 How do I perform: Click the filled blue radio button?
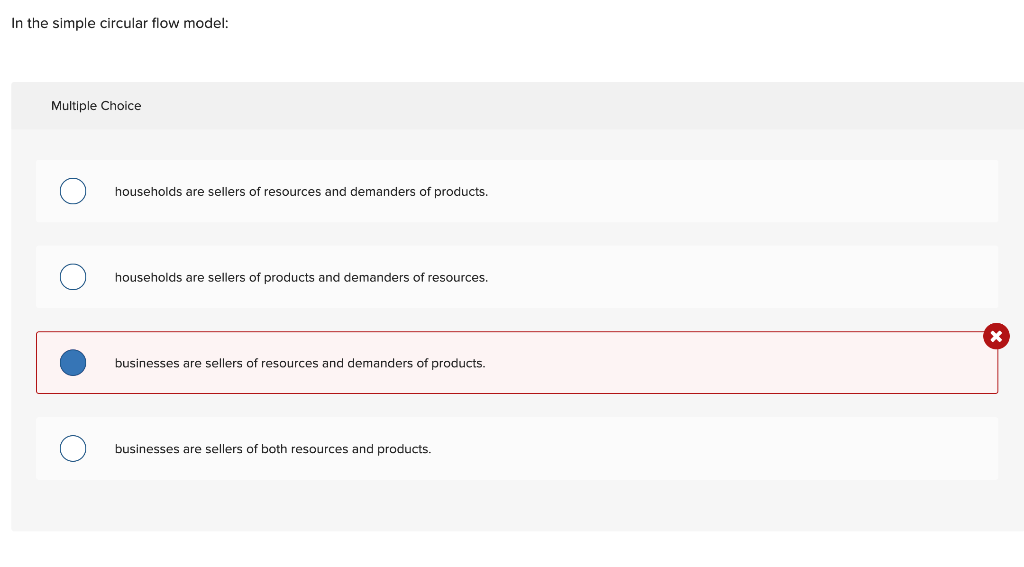(73, 363)
